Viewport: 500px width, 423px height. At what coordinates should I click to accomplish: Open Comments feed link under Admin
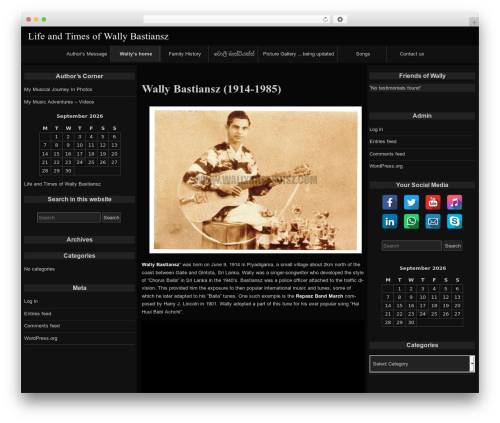point(387,154)
